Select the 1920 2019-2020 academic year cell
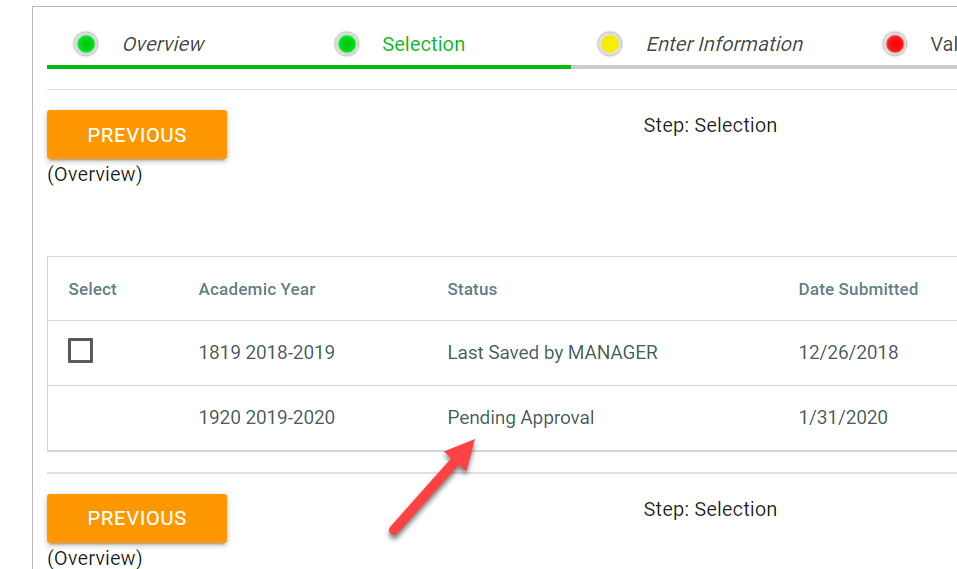The image size is (957, 569). 267,417
